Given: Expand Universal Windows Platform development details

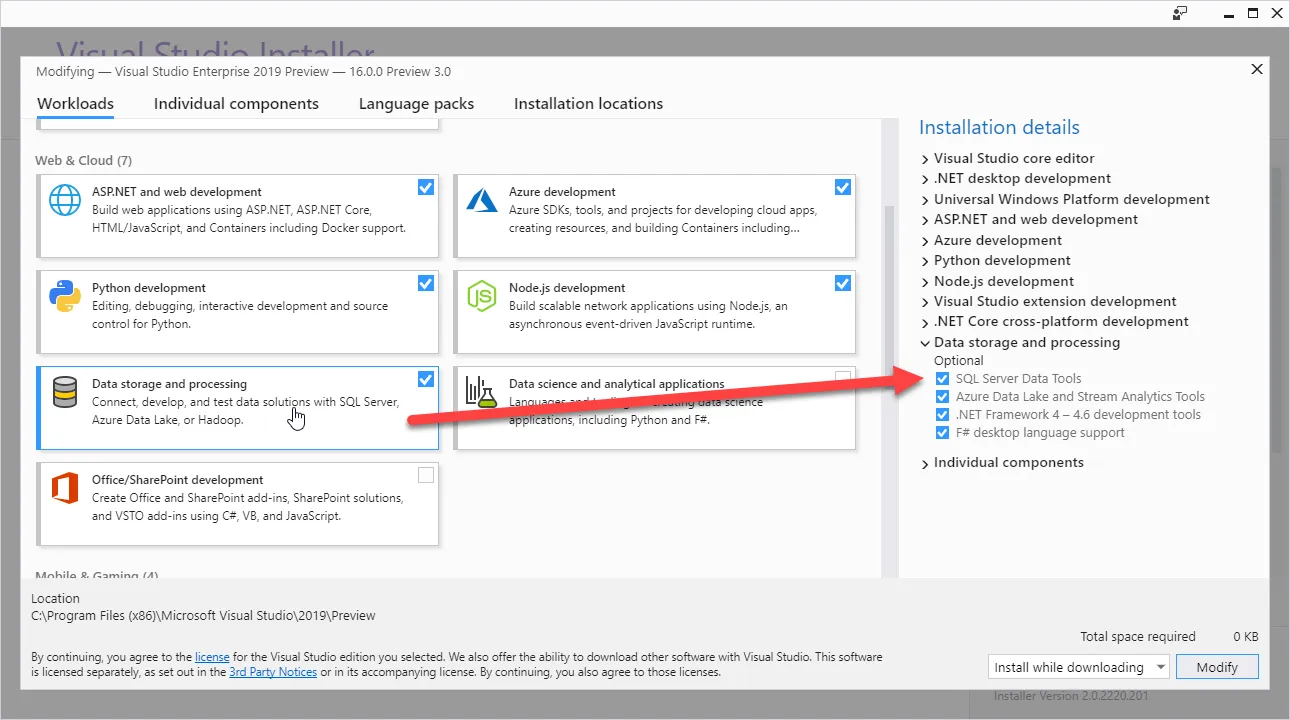Looking at the screenshot, I should [925, 200].
